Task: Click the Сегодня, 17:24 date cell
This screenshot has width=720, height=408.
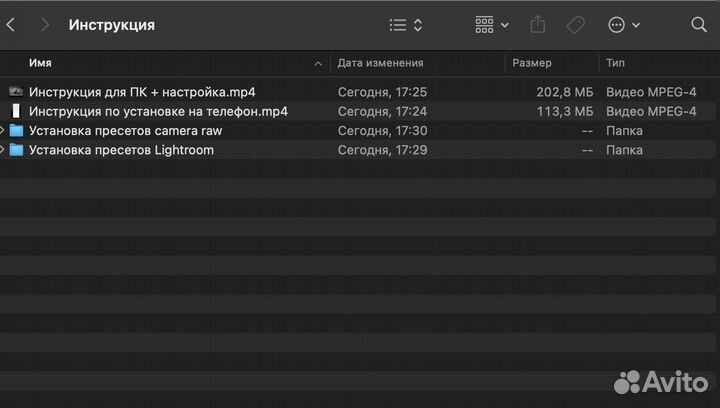Action: [x=382, y=111]
